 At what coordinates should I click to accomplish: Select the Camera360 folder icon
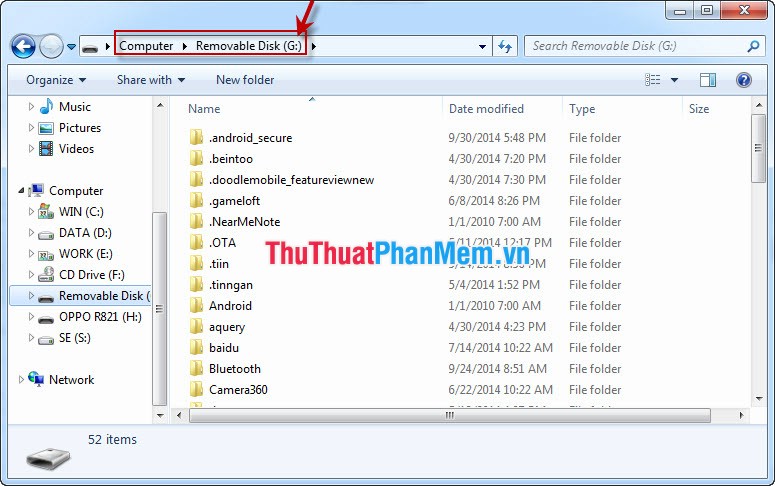(196, 390)
